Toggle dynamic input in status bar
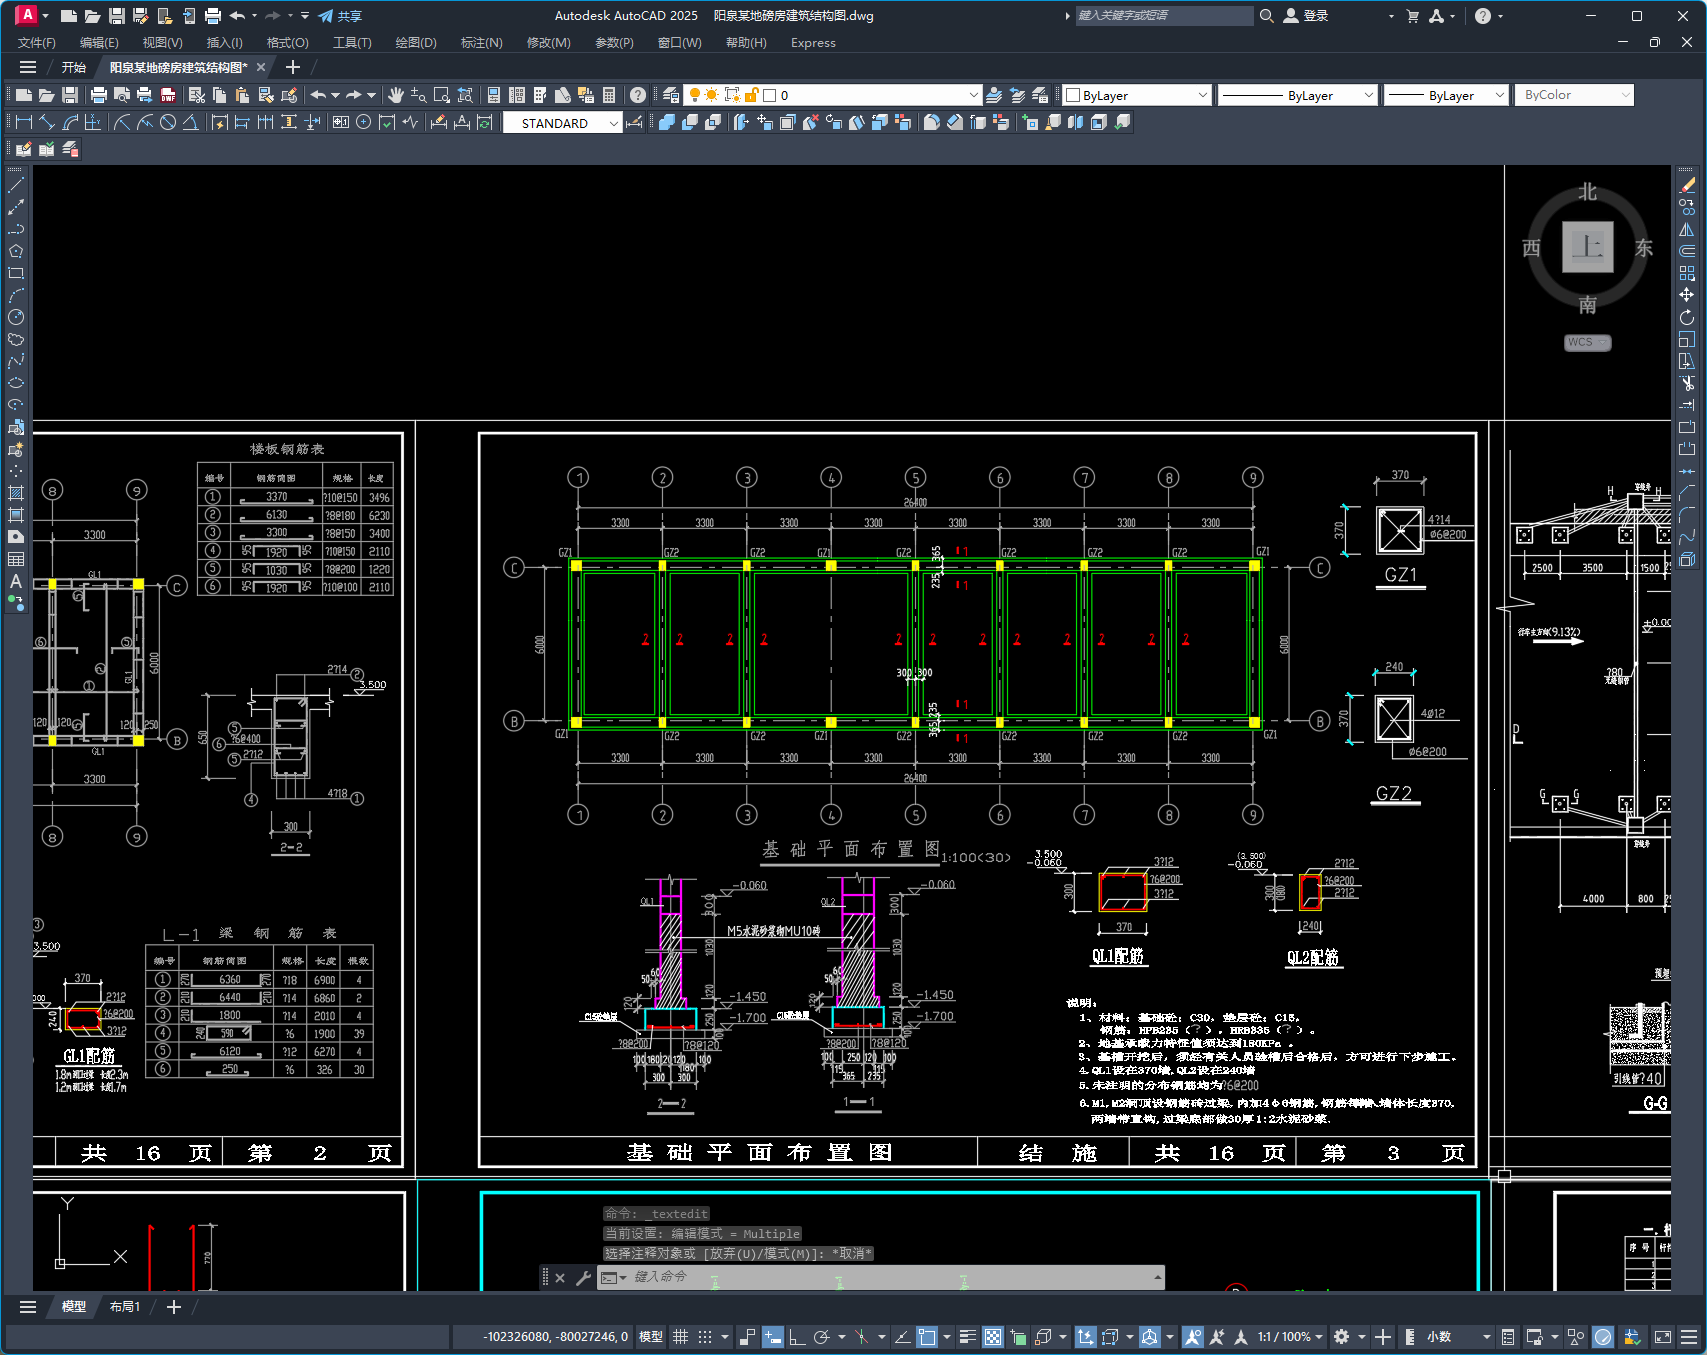 (x=772, y=1337)
